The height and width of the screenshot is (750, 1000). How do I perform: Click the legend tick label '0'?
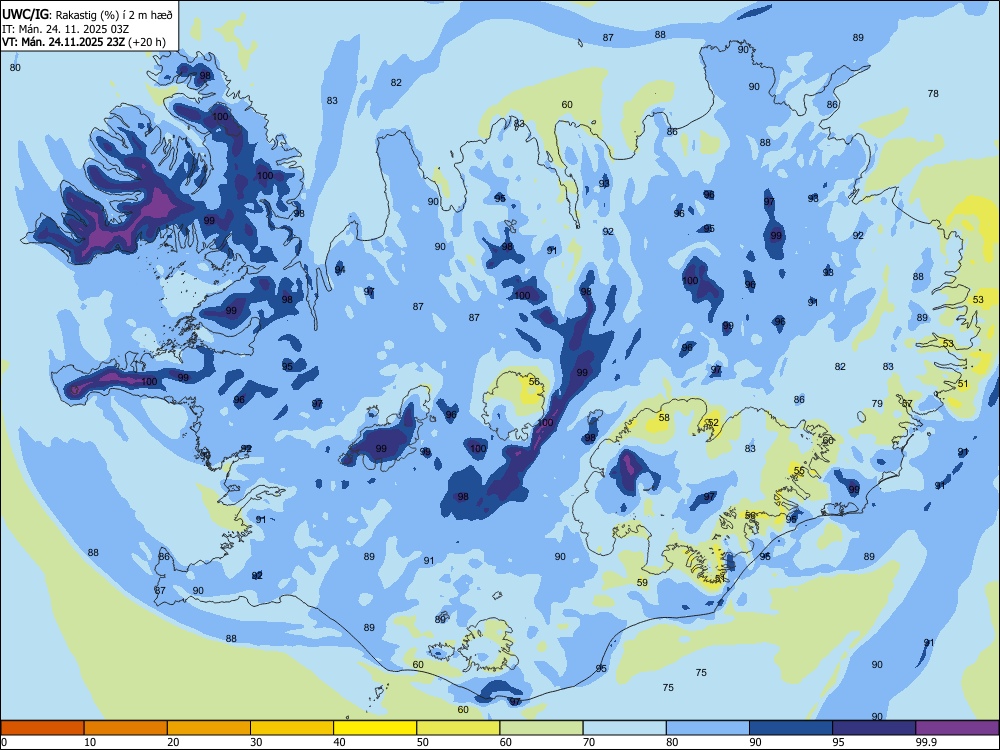4,742
